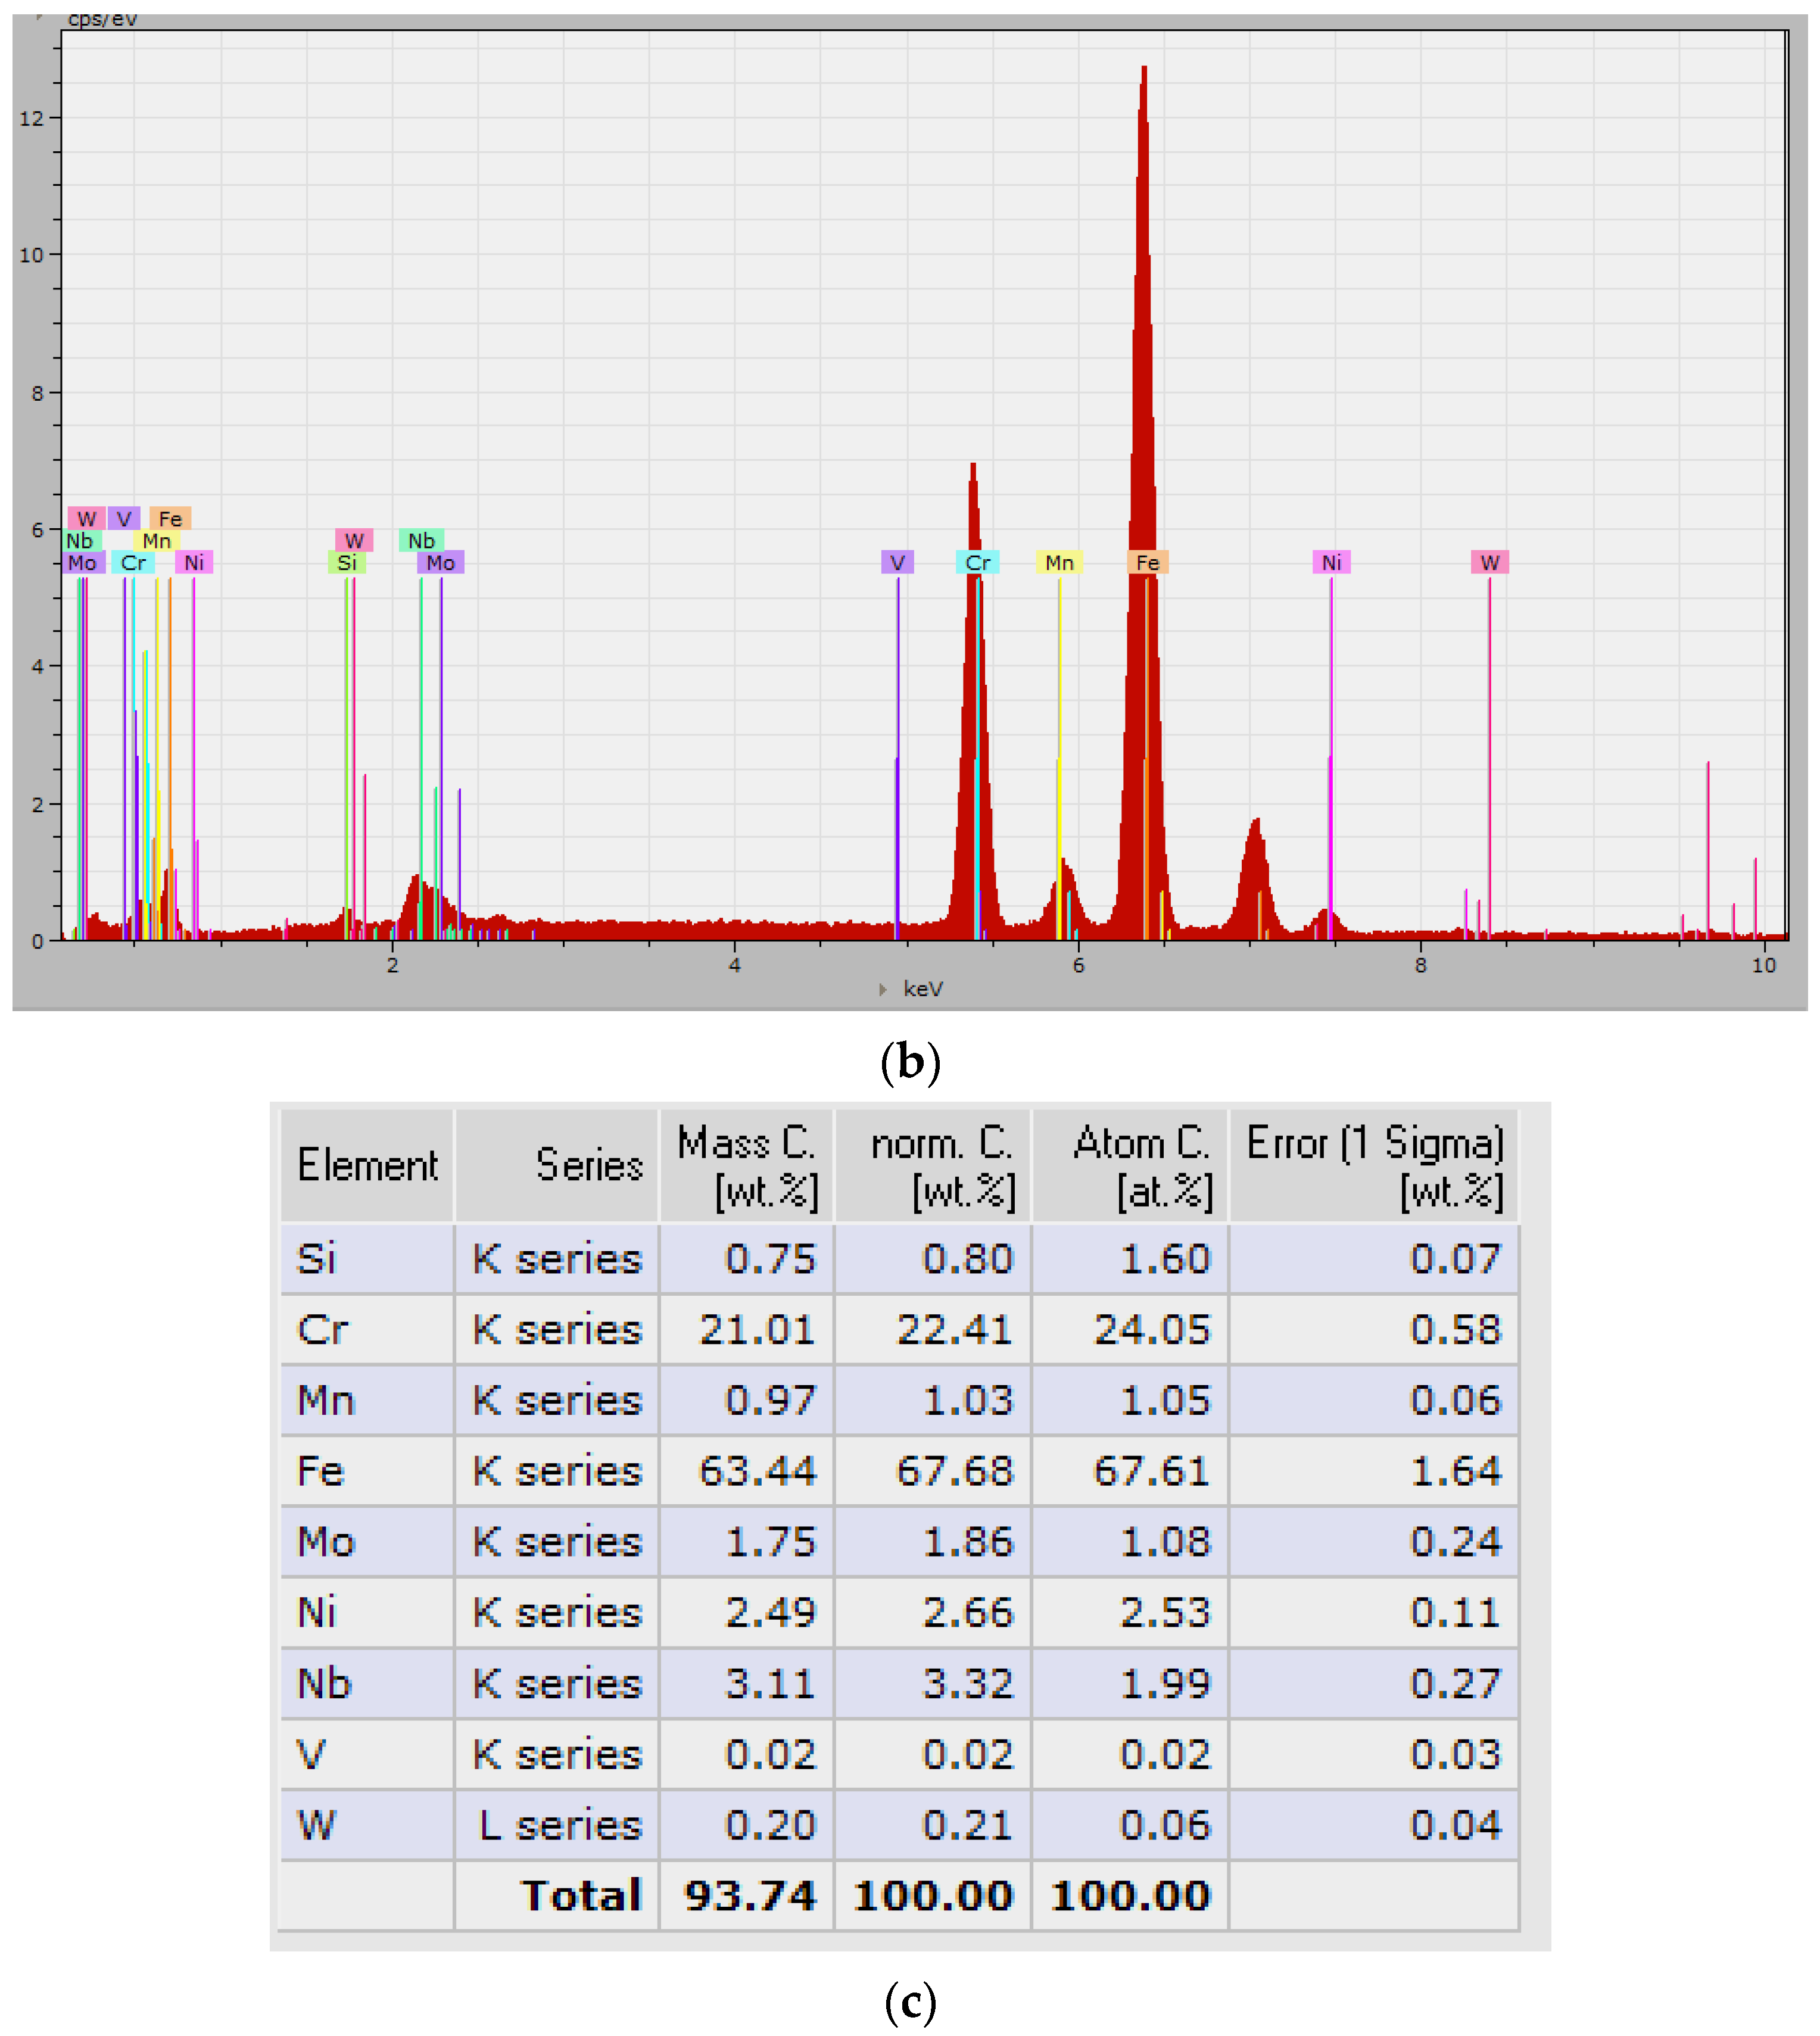
Task: Click the green Si marker near 1.7 keV
Action: pyautogui.click(x=346, y=562)
